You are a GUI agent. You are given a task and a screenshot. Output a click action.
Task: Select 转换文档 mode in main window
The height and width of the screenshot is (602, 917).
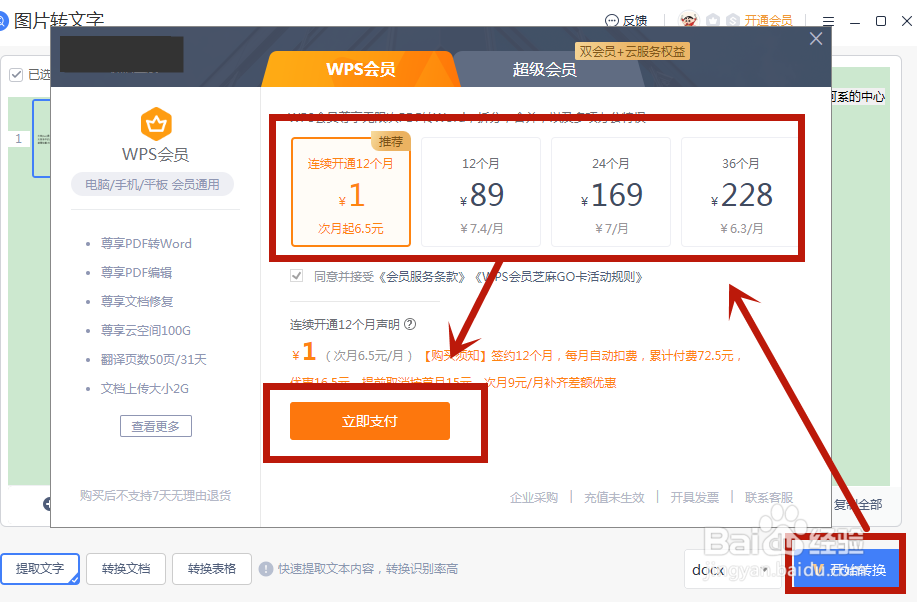(x=126, y=569)
